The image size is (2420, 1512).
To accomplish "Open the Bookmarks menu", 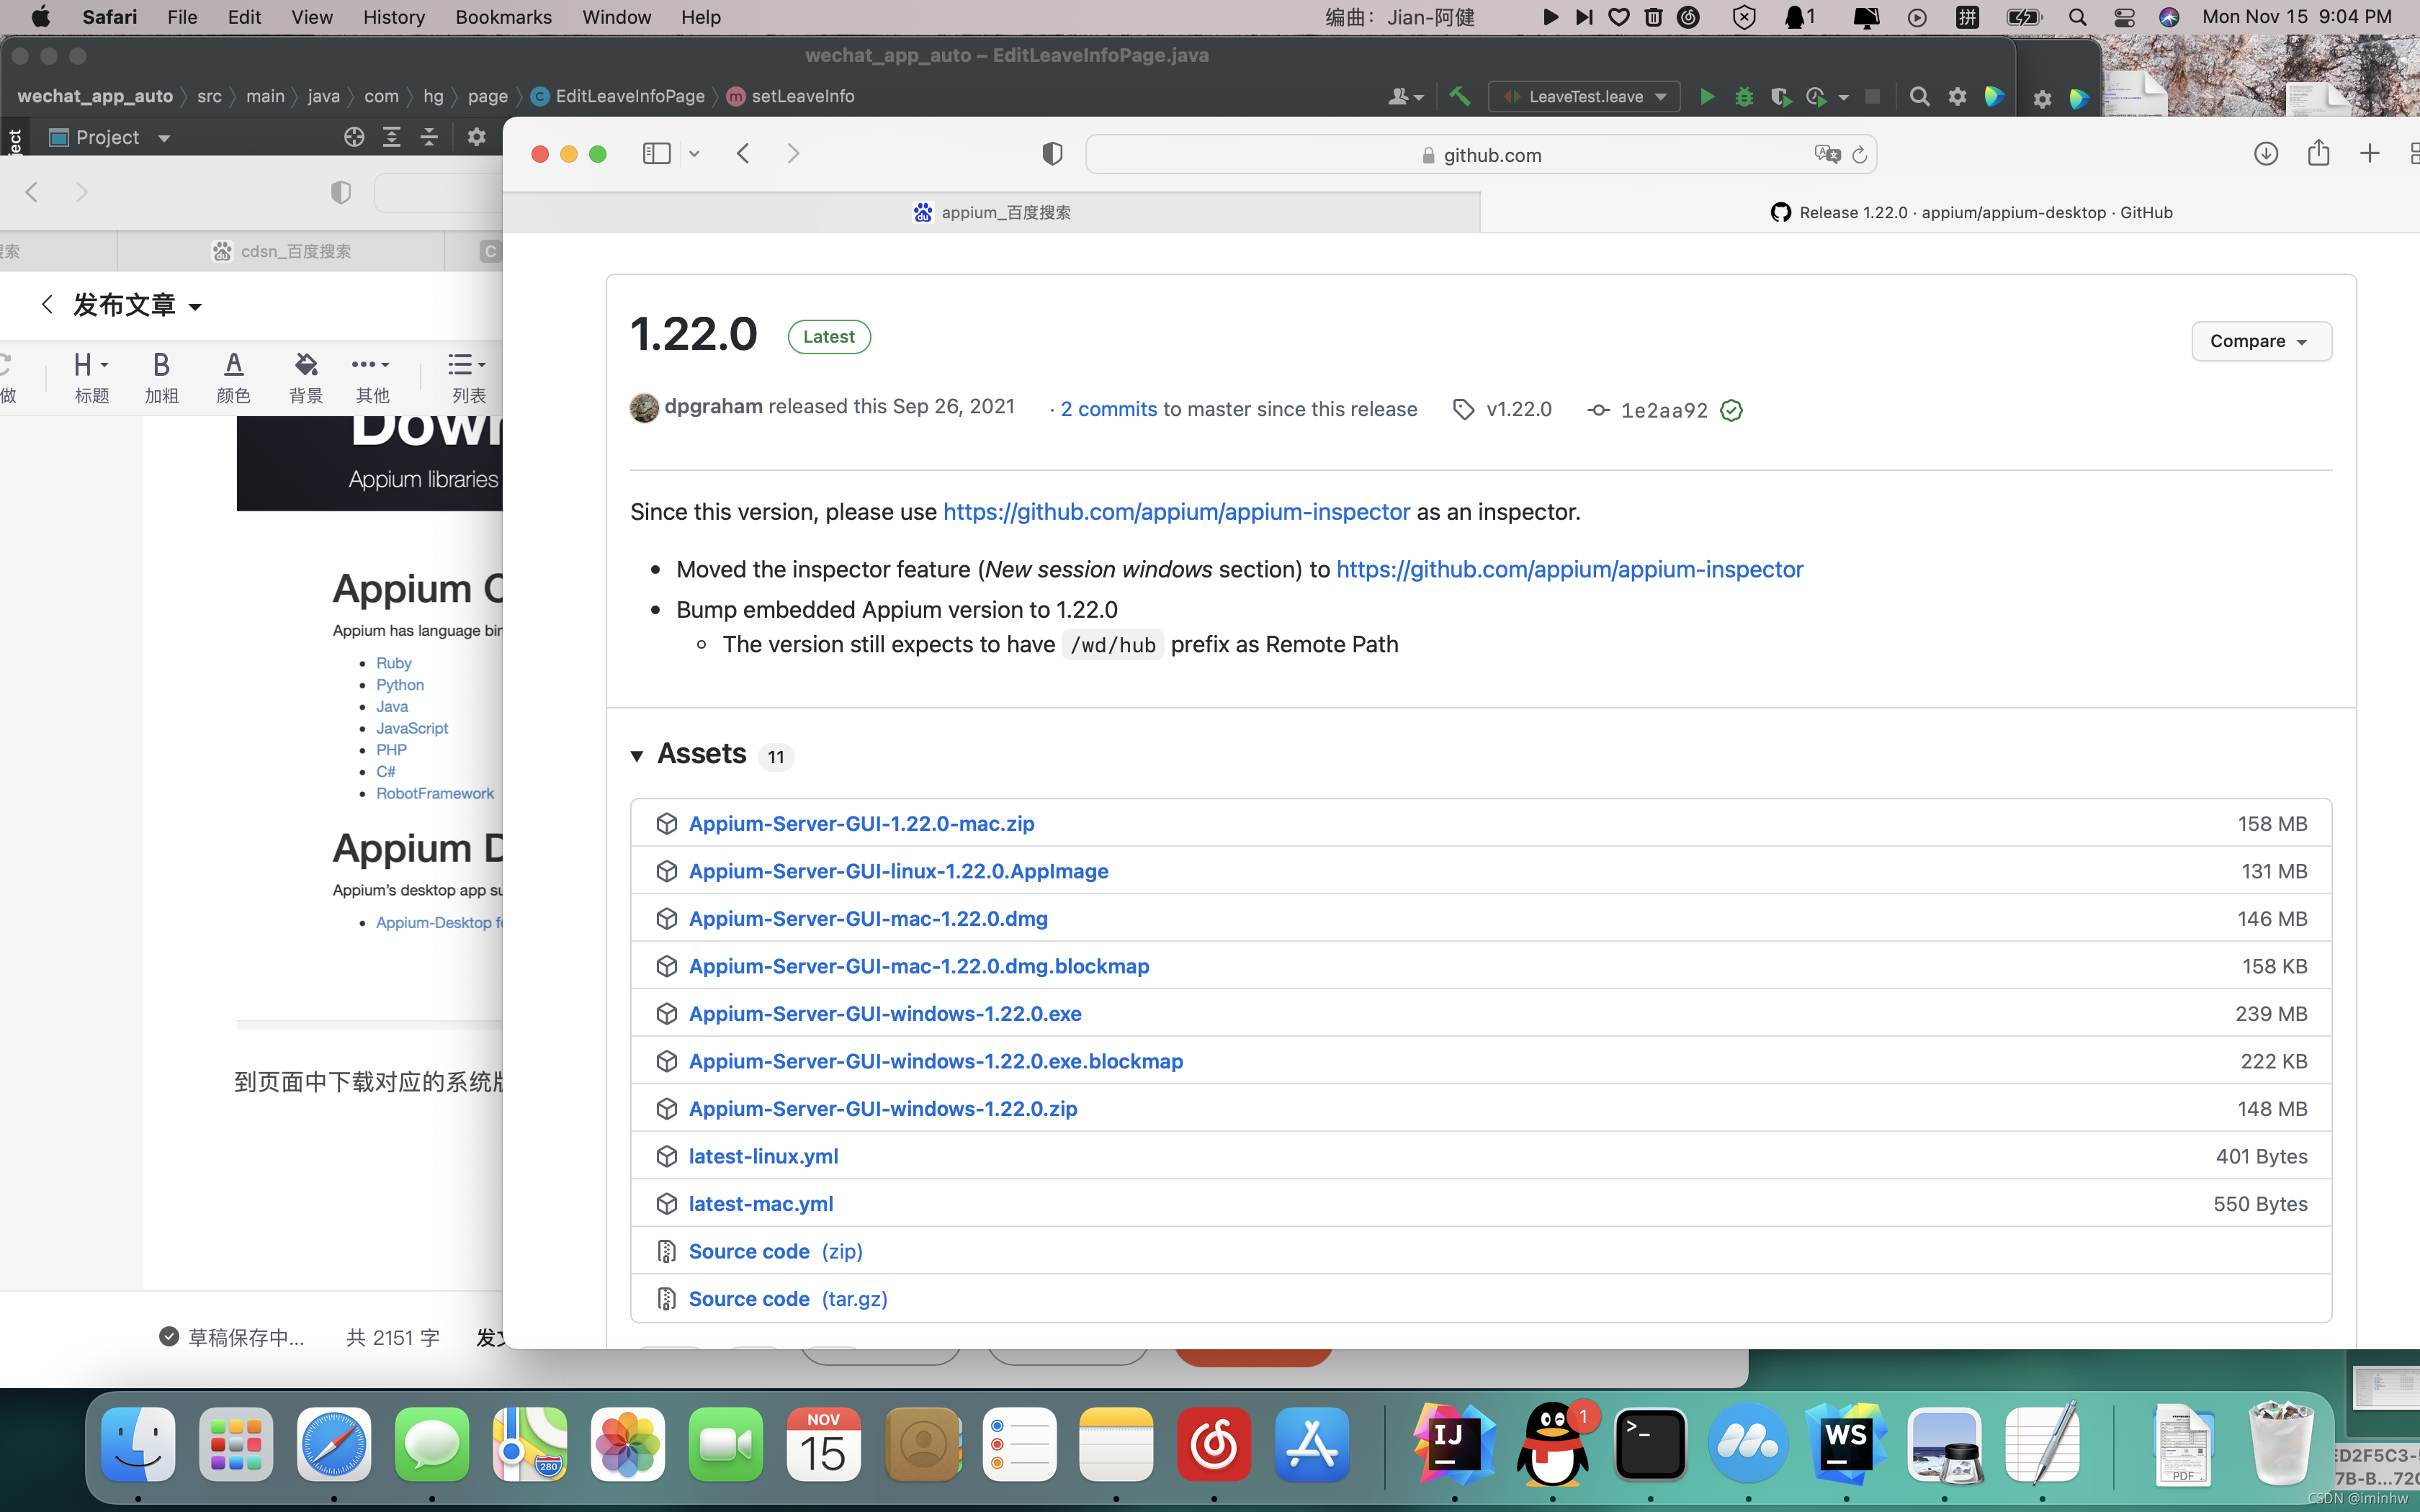I will 503,17.
